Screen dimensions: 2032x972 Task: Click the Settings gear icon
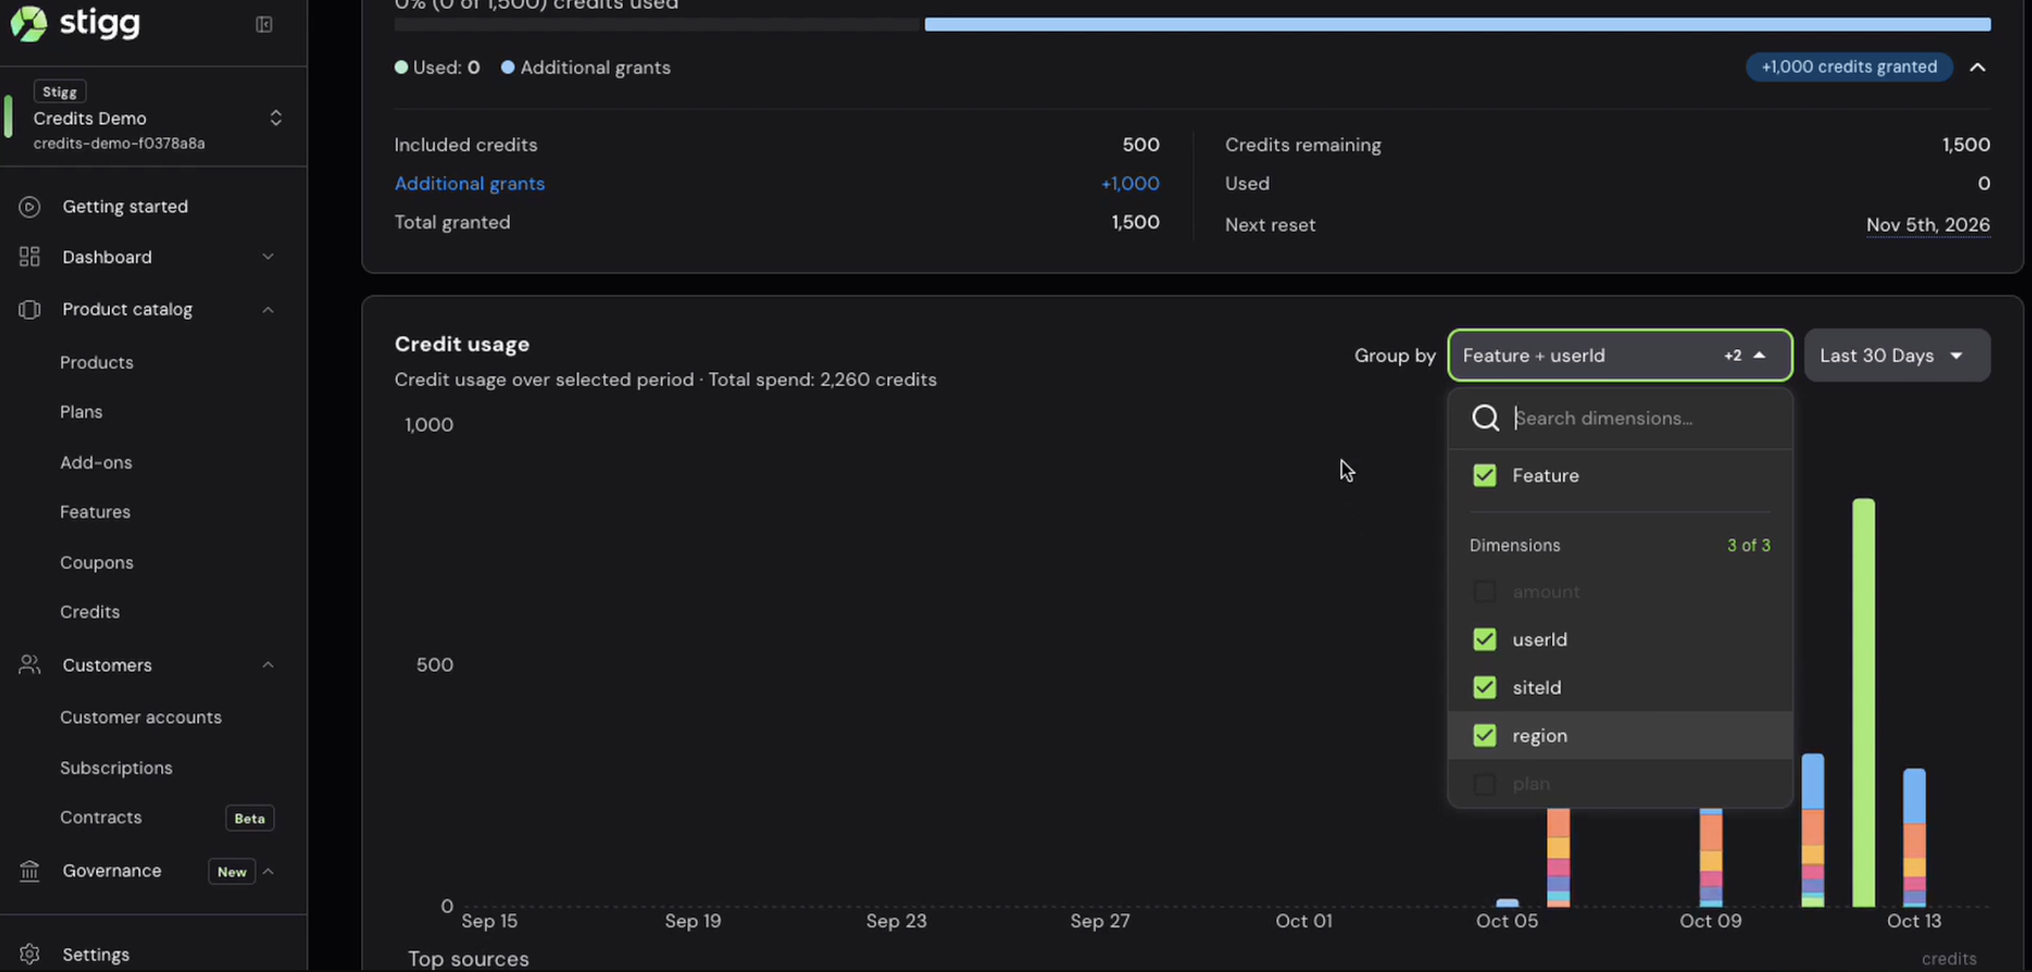(x=30, y=955)
